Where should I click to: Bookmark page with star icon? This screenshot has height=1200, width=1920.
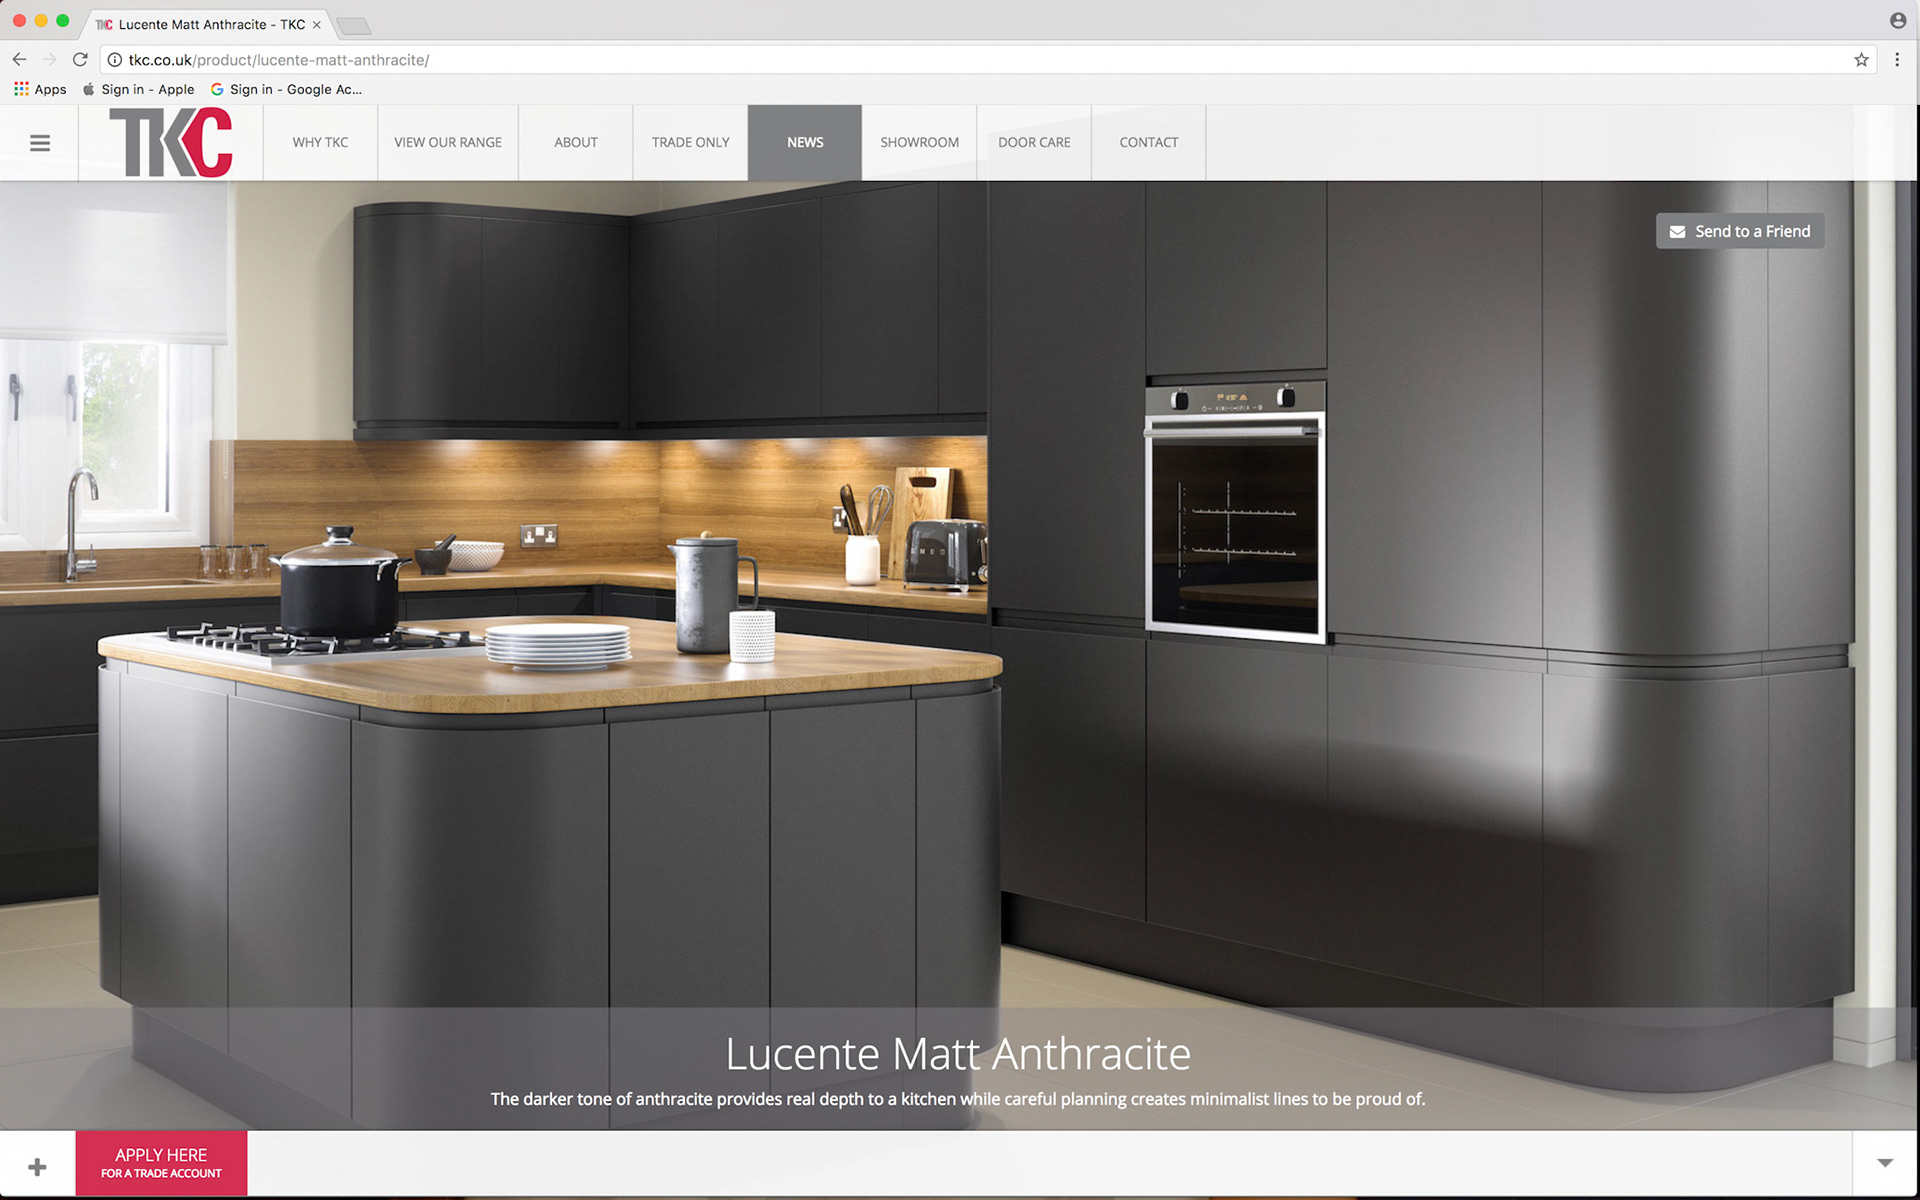pos(1861,60)
